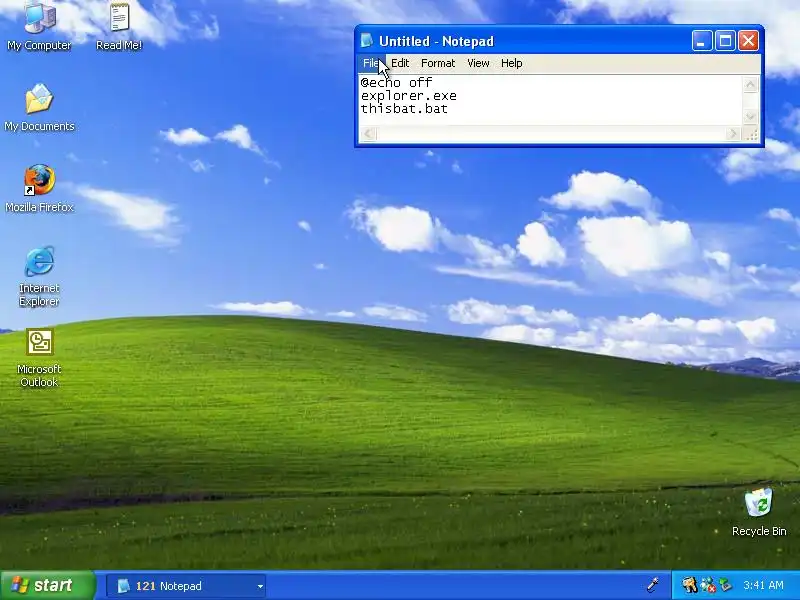
Task: Click the 3:41 AM clock in the tray
Action: (x=763, y=585)
